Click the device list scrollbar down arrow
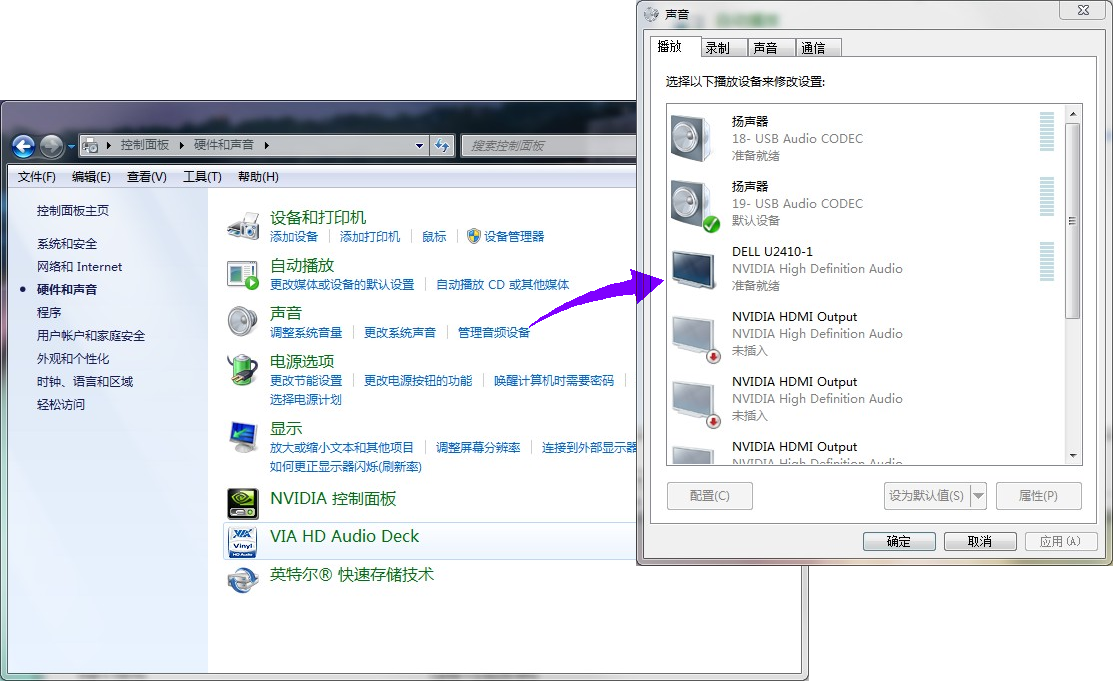The width and height of the screenshot is (1113, 681). (x=1073, y=456)
